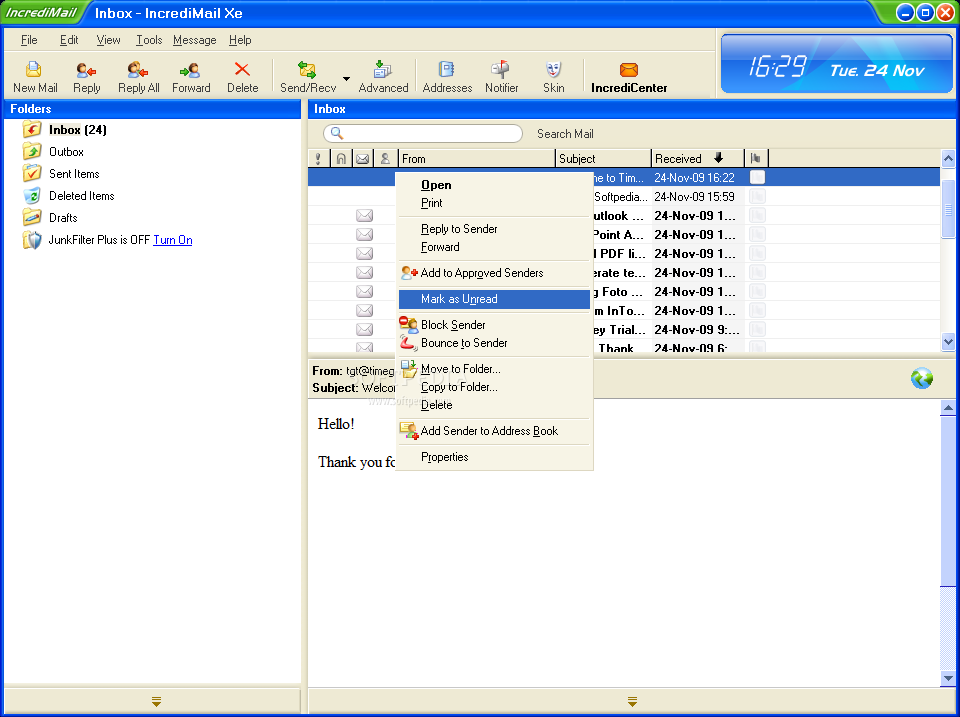Choose Reply to Sender in context menu
Viewport: 960px width, 717px height.
coord(494,229)
